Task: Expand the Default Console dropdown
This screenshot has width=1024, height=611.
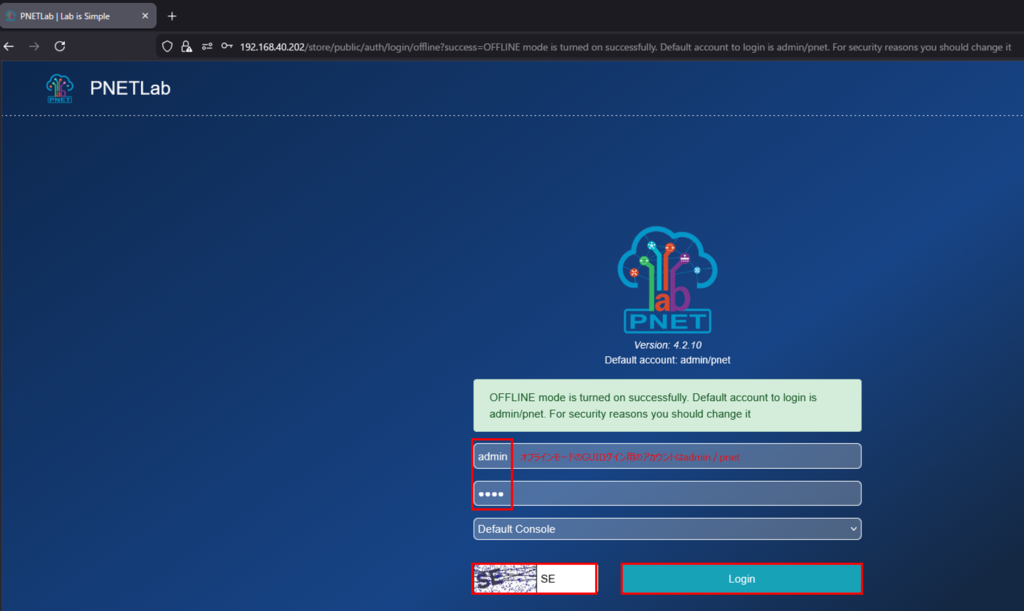Action: click(x=667, y=528)
